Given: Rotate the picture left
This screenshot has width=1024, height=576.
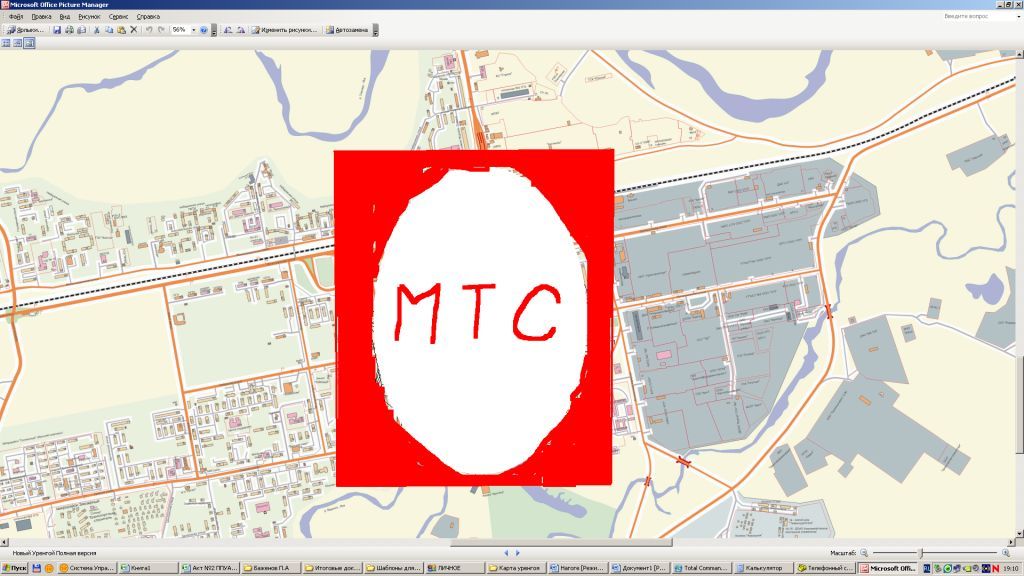Looking at the screenshot, I should pos(228,30).
